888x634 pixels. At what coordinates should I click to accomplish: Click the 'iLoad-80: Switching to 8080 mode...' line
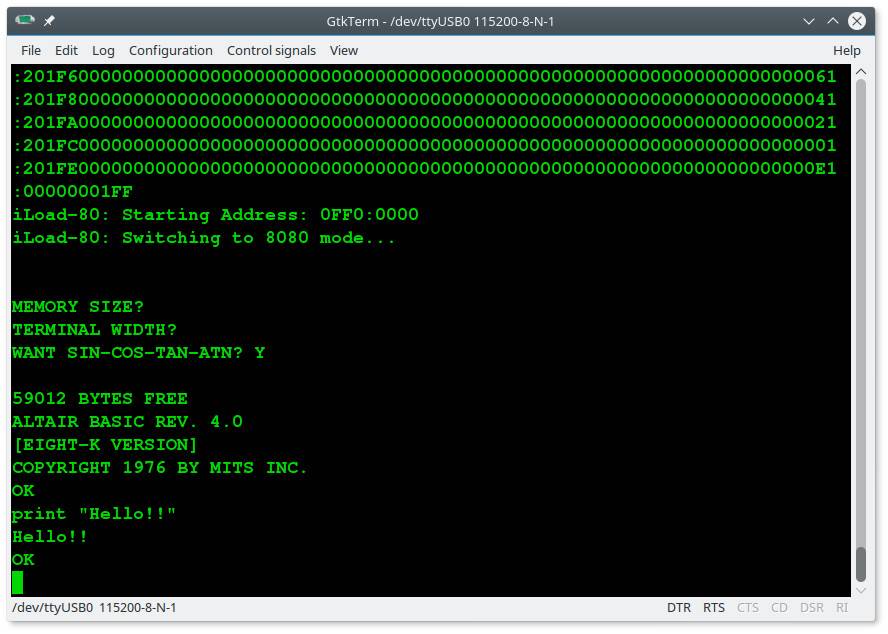(x=204, y=237)
